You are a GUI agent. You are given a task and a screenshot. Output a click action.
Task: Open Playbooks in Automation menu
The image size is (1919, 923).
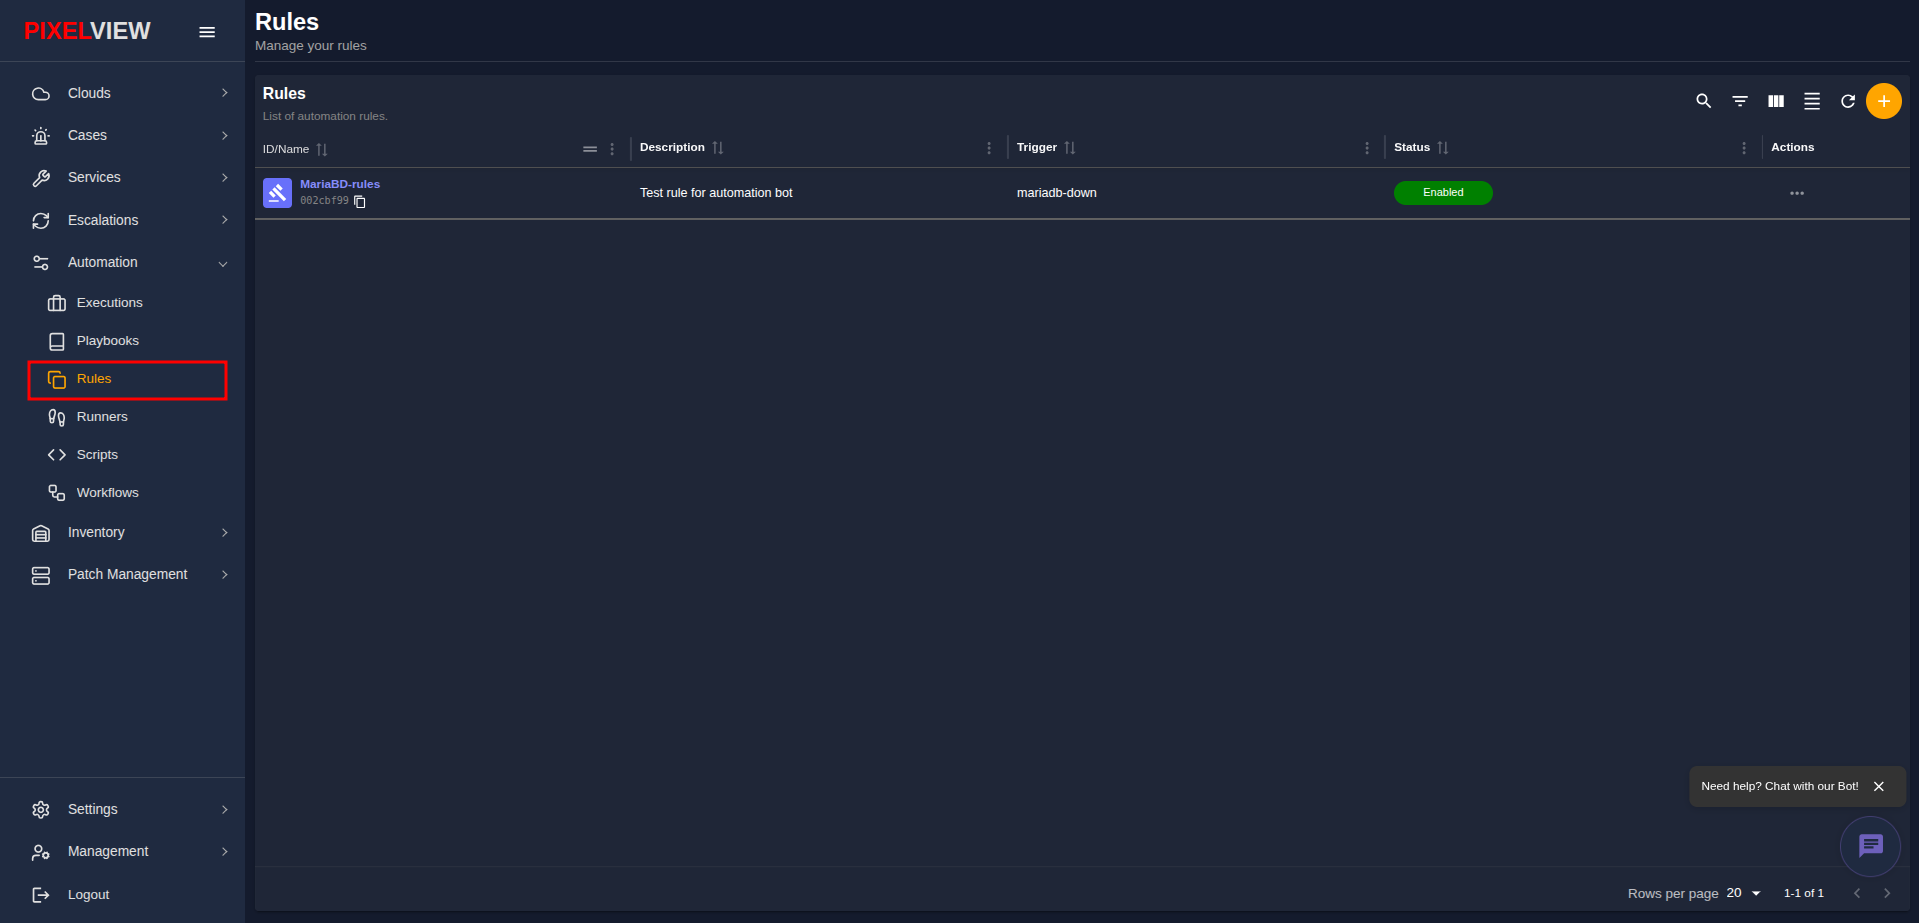coord(107,341)
